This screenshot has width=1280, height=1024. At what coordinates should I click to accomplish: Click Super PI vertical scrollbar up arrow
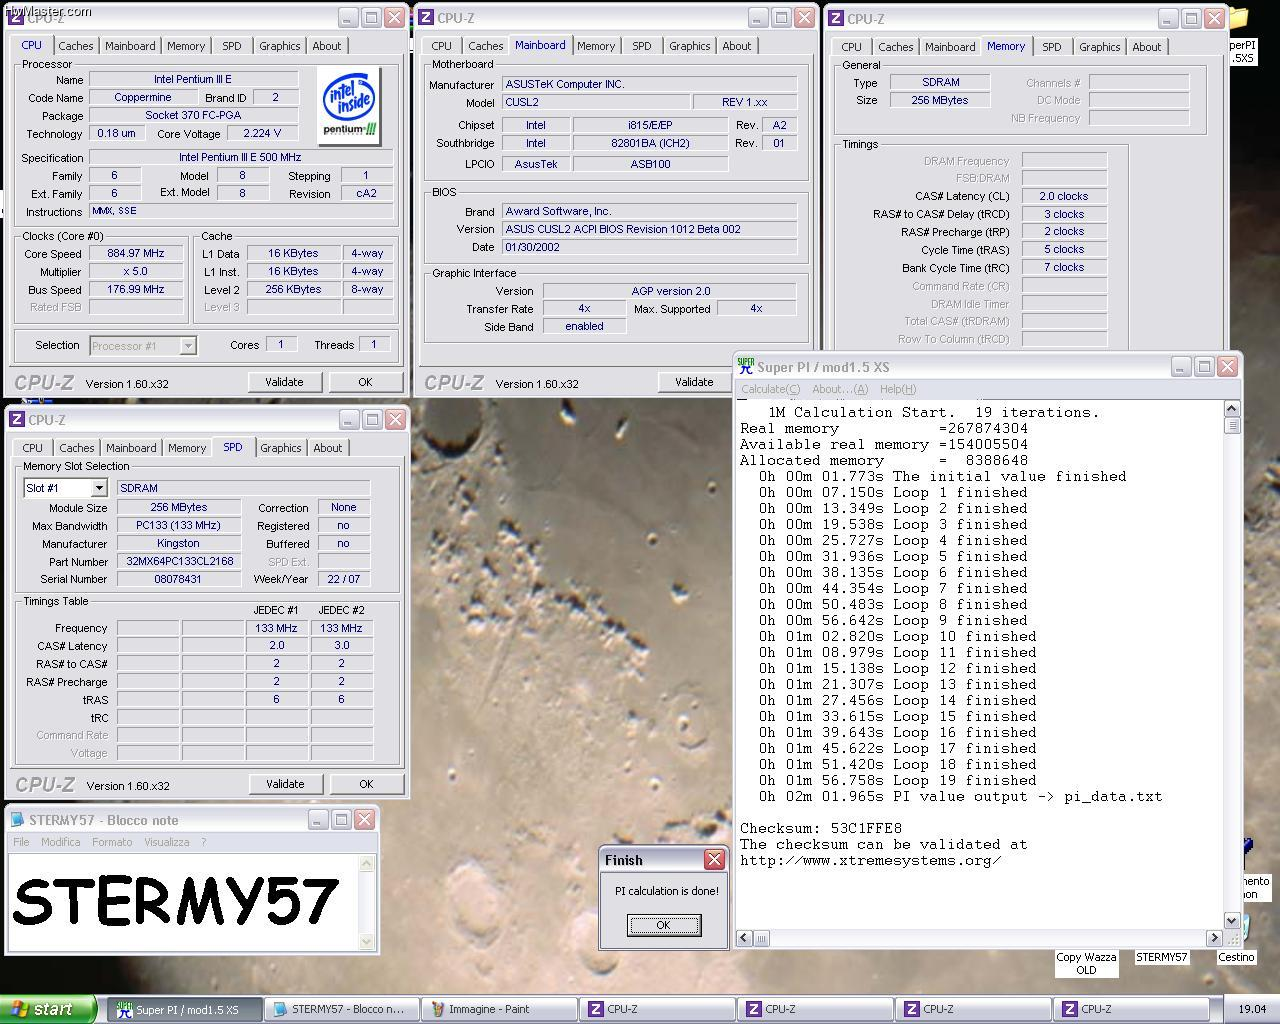(1232, 409)
